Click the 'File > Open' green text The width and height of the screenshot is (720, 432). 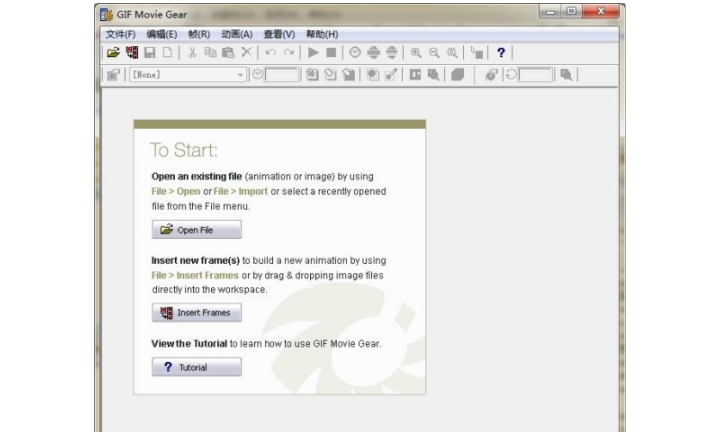coord(176,191)
